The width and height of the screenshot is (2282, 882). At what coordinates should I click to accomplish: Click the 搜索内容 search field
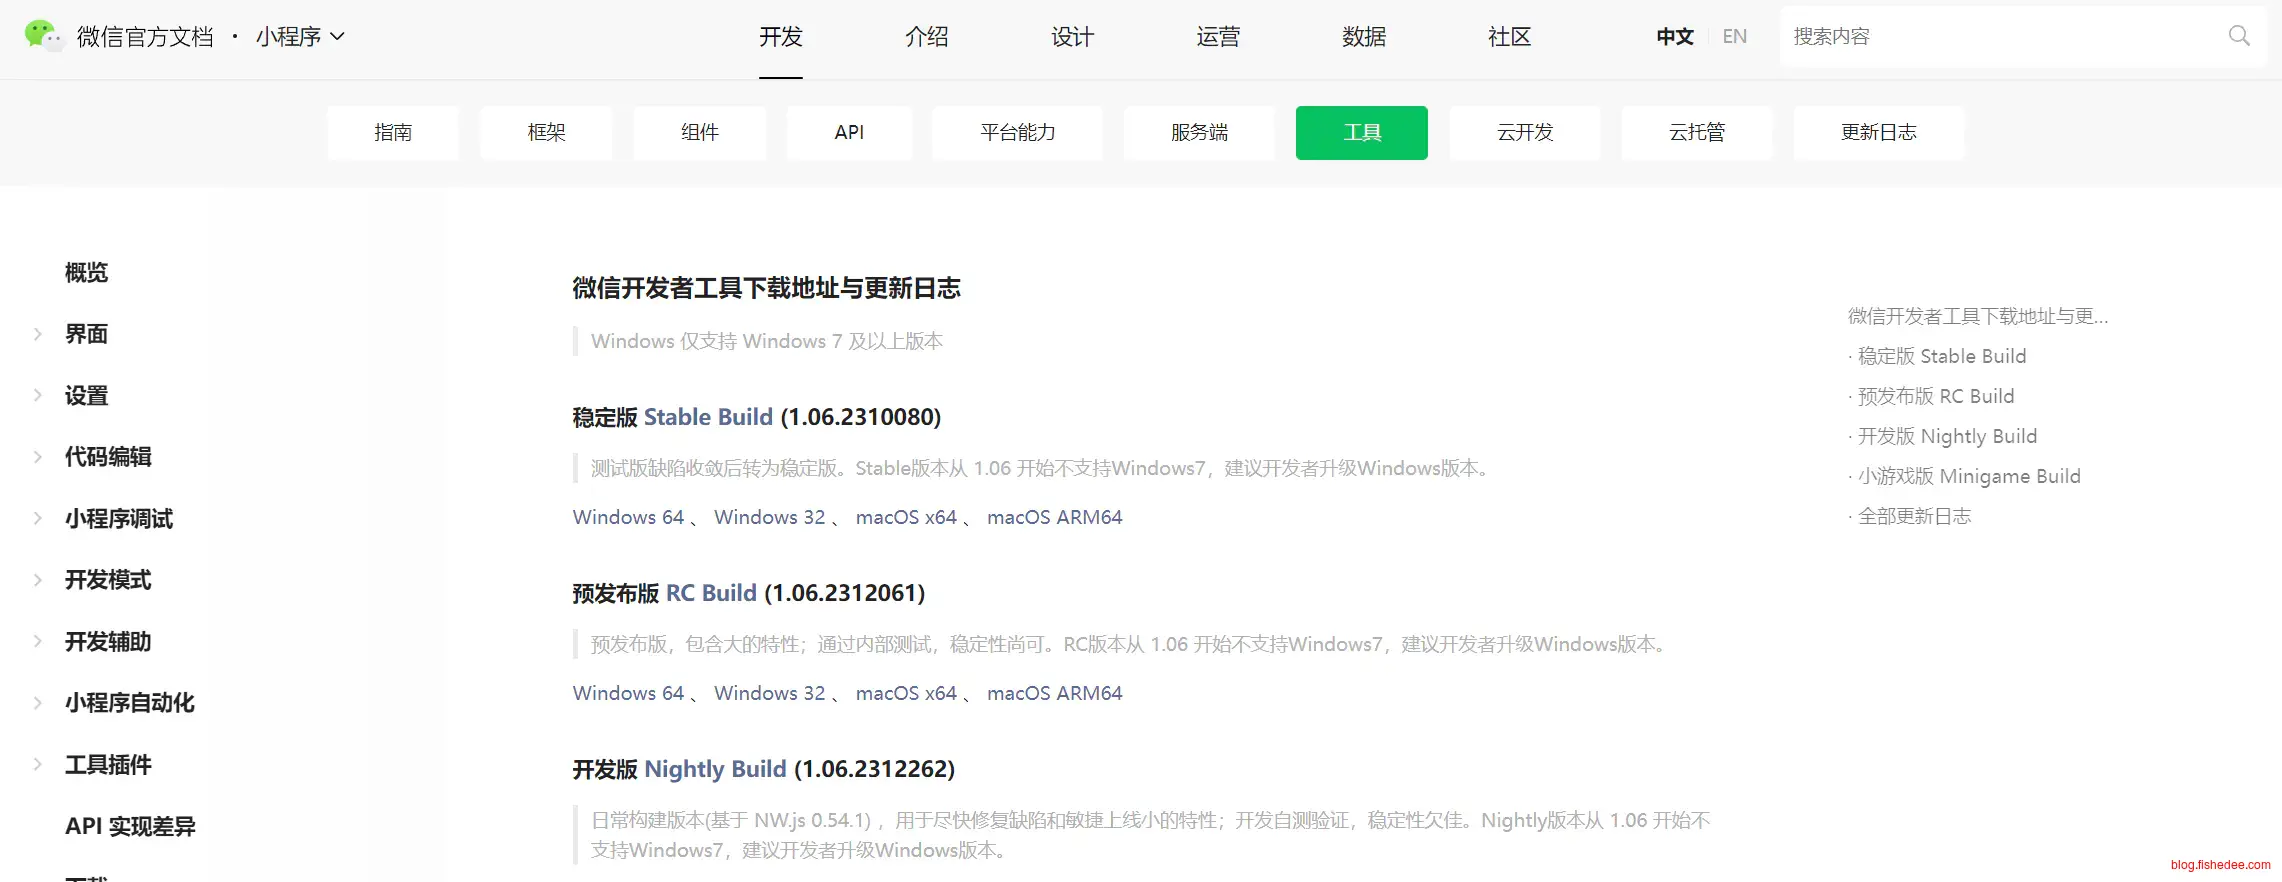(x=2000, y=37)
